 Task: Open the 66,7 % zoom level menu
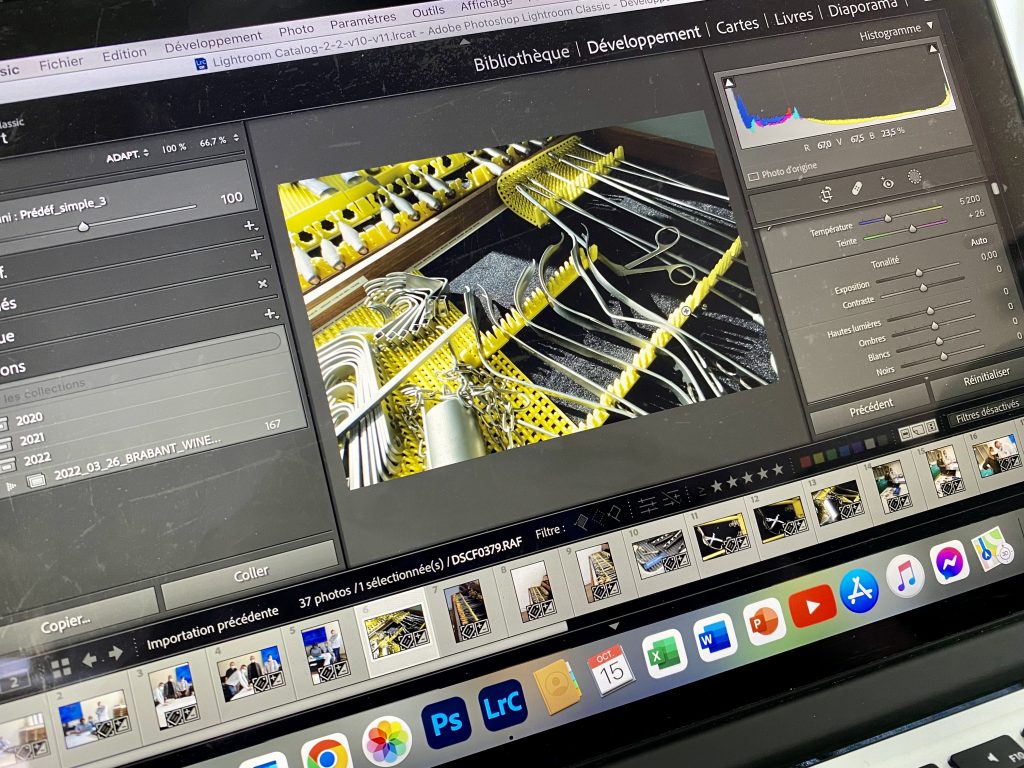[219, 140]
